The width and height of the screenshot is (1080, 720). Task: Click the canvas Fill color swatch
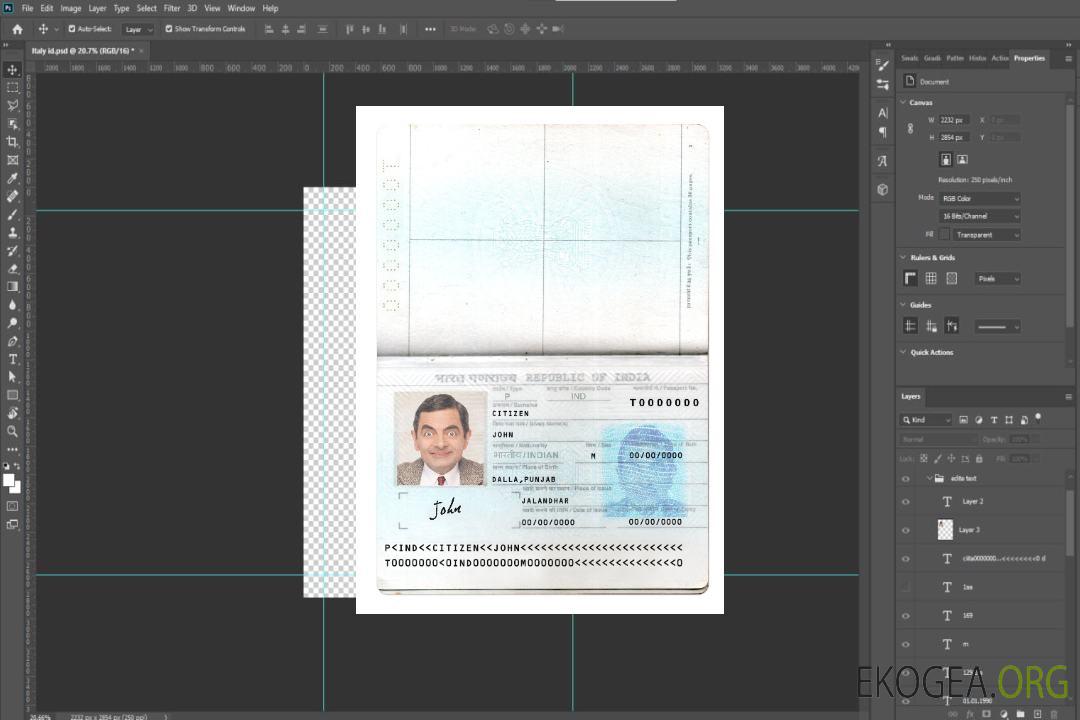tap(945, 235)
